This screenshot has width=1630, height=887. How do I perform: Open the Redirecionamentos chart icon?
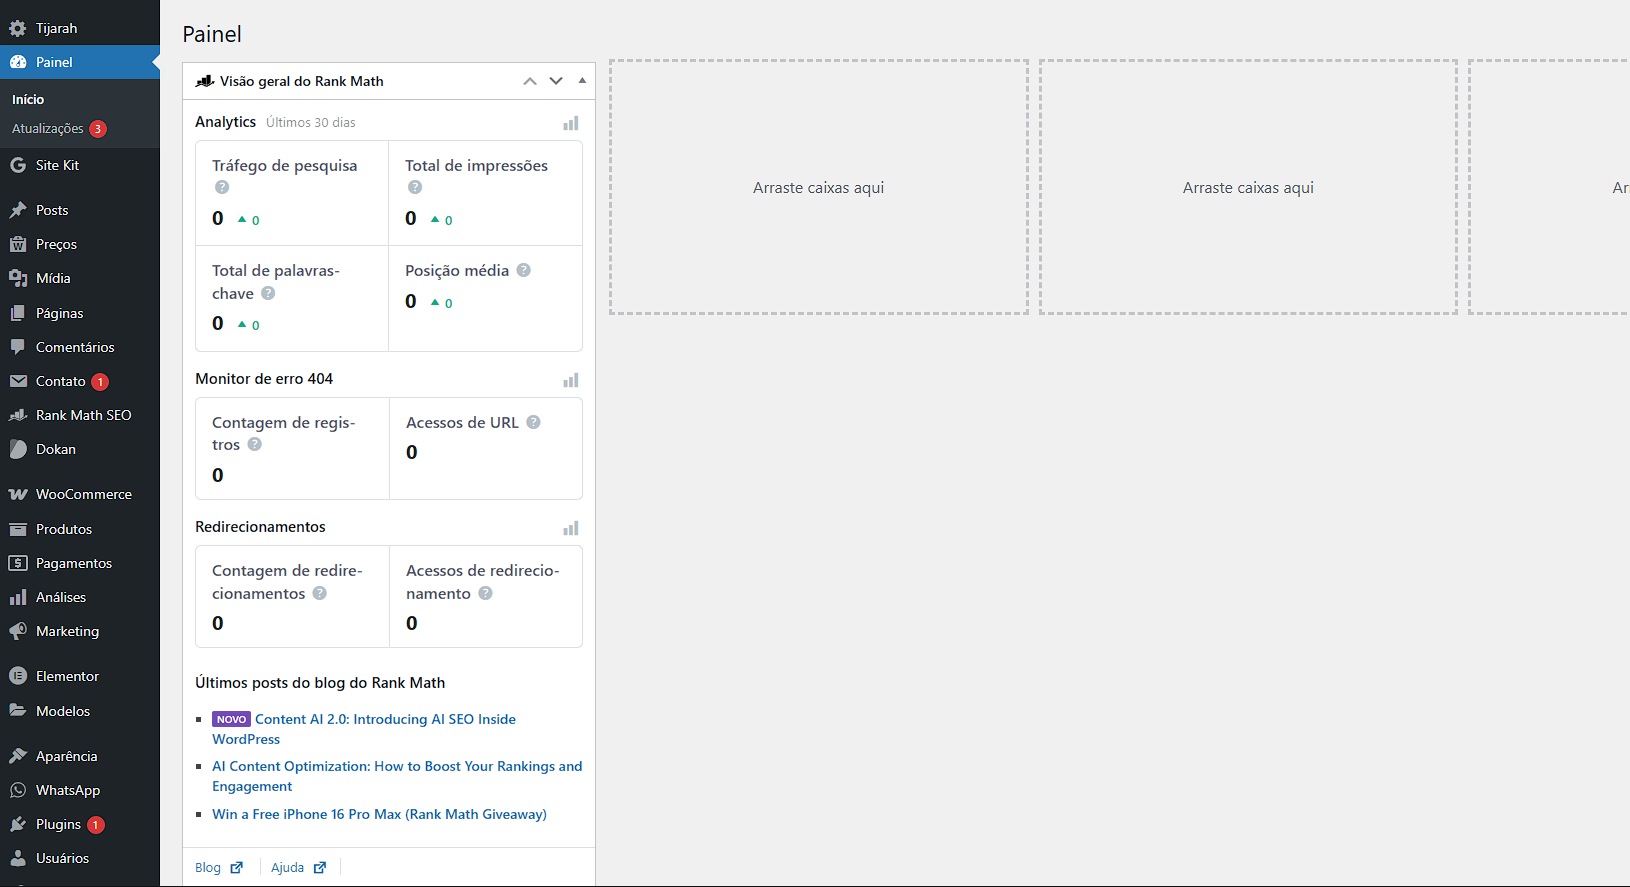coord(570,528)
